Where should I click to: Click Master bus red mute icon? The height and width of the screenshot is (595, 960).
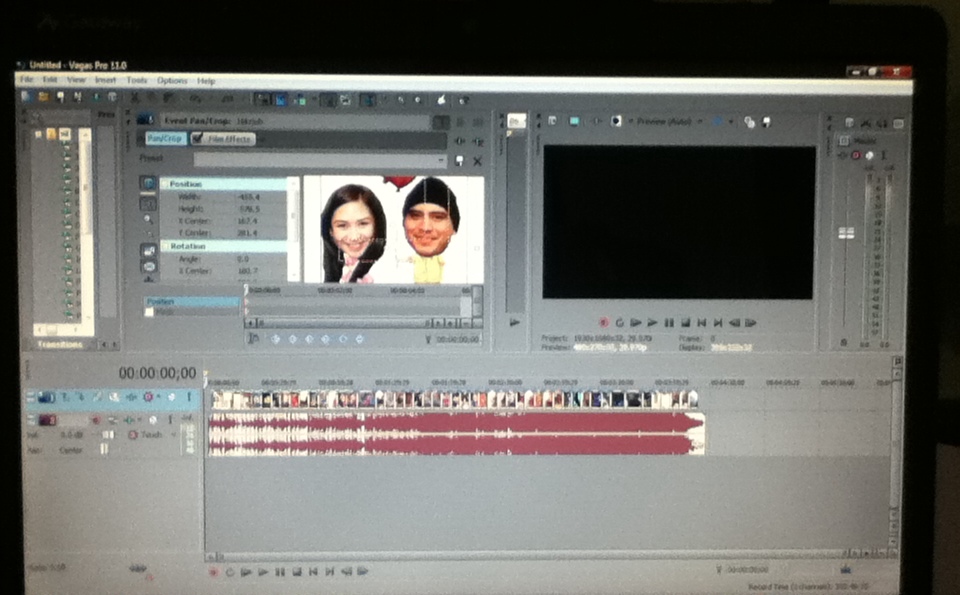(857, 155)
